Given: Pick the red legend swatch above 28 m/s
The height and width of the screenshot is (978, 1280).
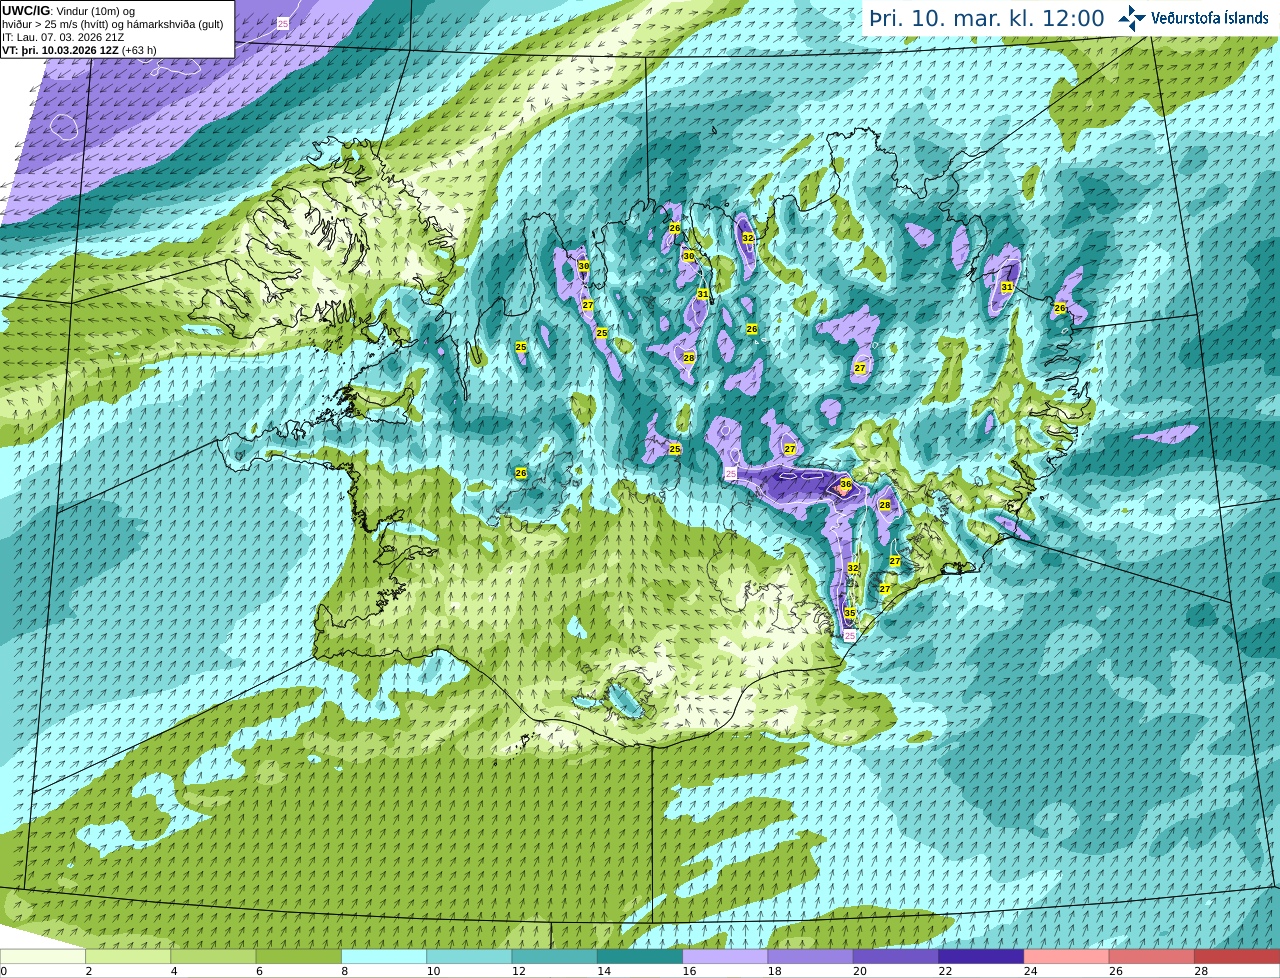Looking at the screenshot, I should point(1237,957).
